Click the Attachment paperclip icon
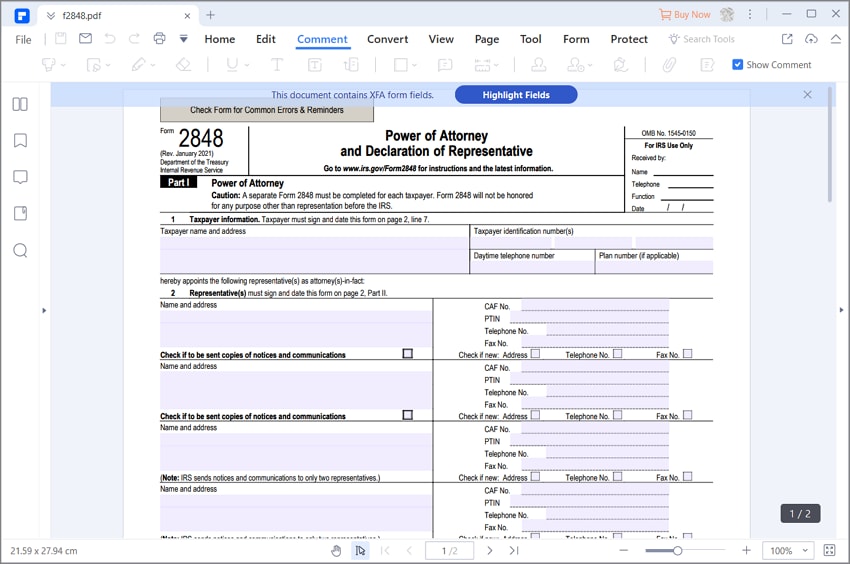 (669, 65)
